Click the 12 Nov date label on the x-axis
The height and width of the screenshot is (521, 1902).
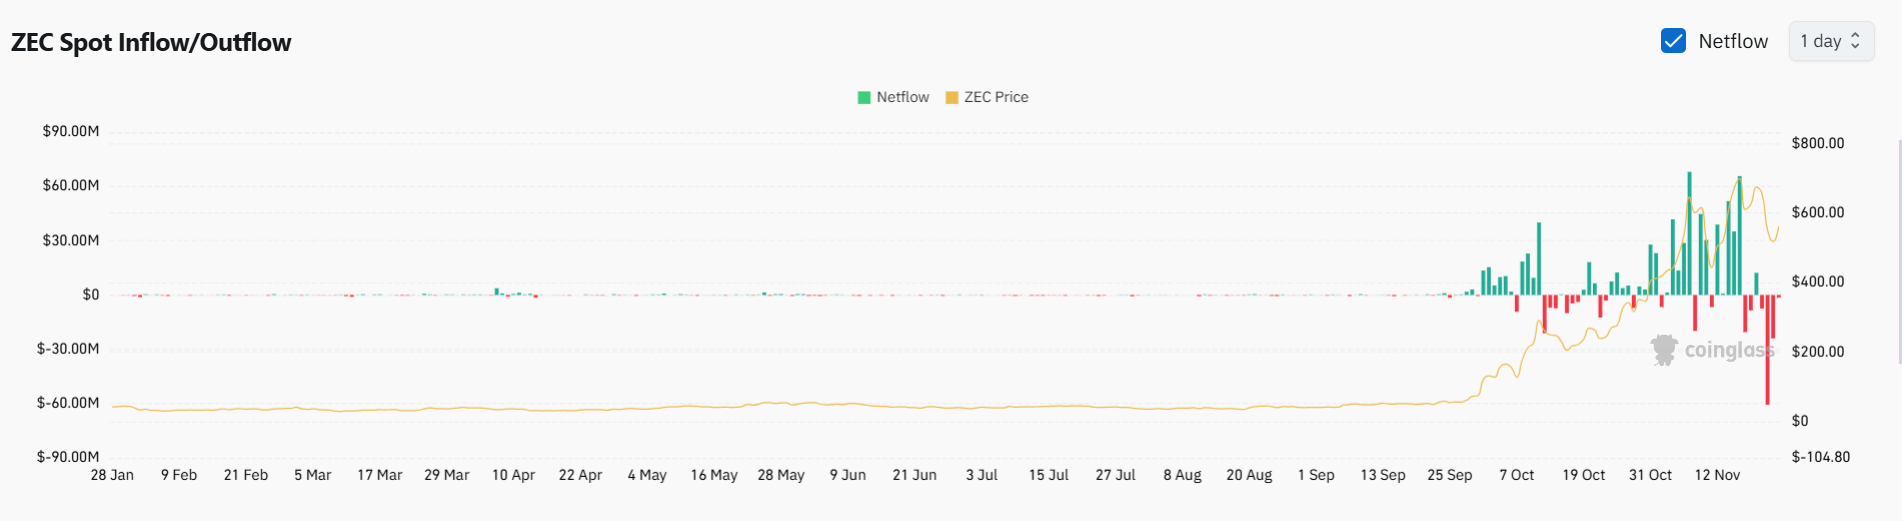point(1717,475)
